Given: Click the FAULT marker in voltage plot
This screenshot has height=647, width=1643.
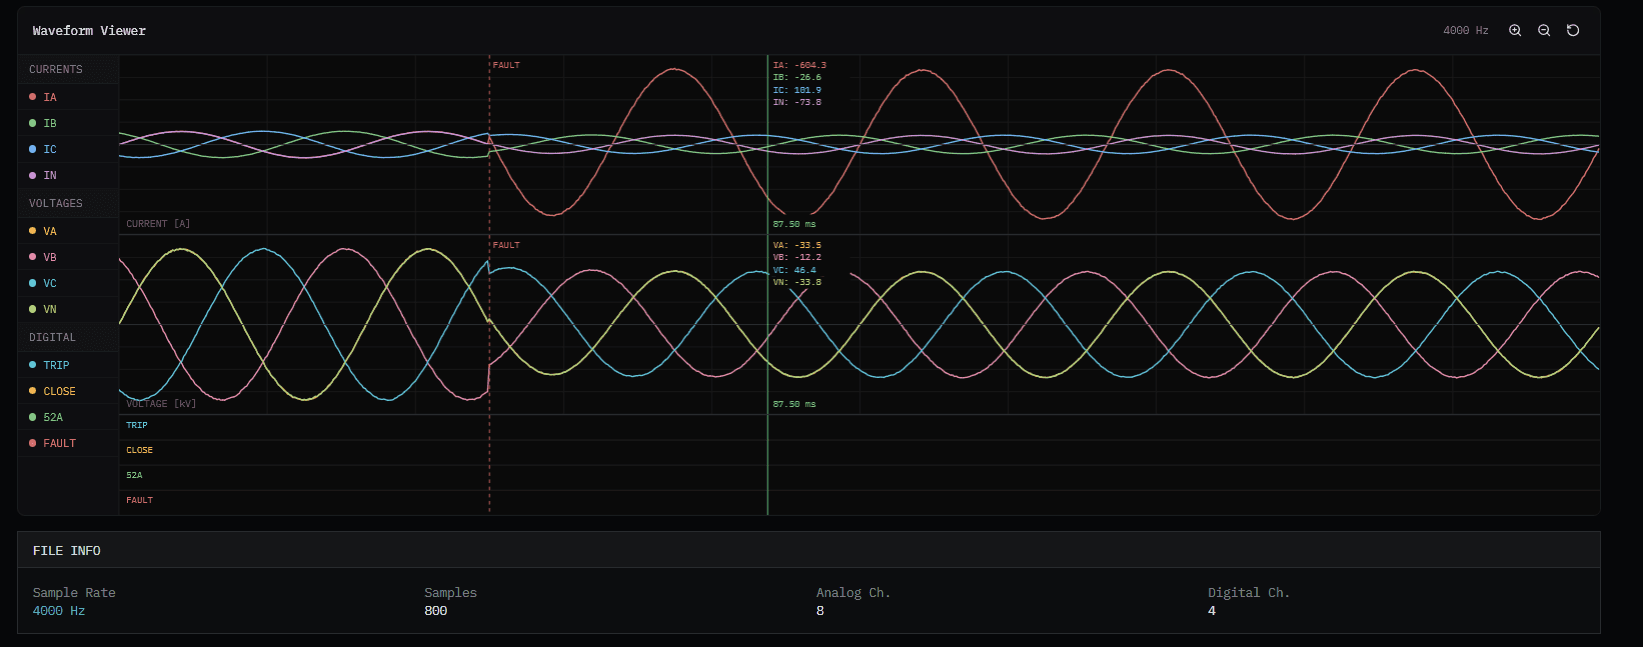Looking at the screenshot, I should click(506, 245).
